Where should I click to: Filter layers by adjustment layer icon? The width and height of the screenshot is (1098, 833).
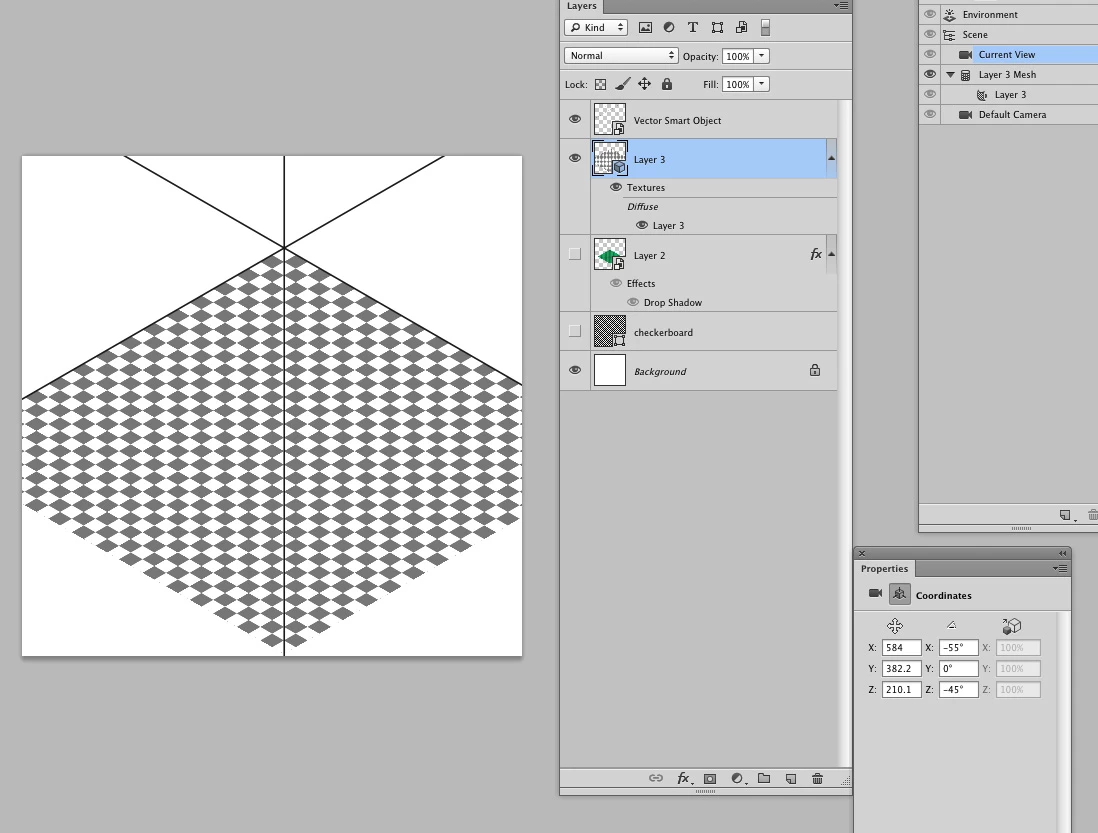(669, 28)
